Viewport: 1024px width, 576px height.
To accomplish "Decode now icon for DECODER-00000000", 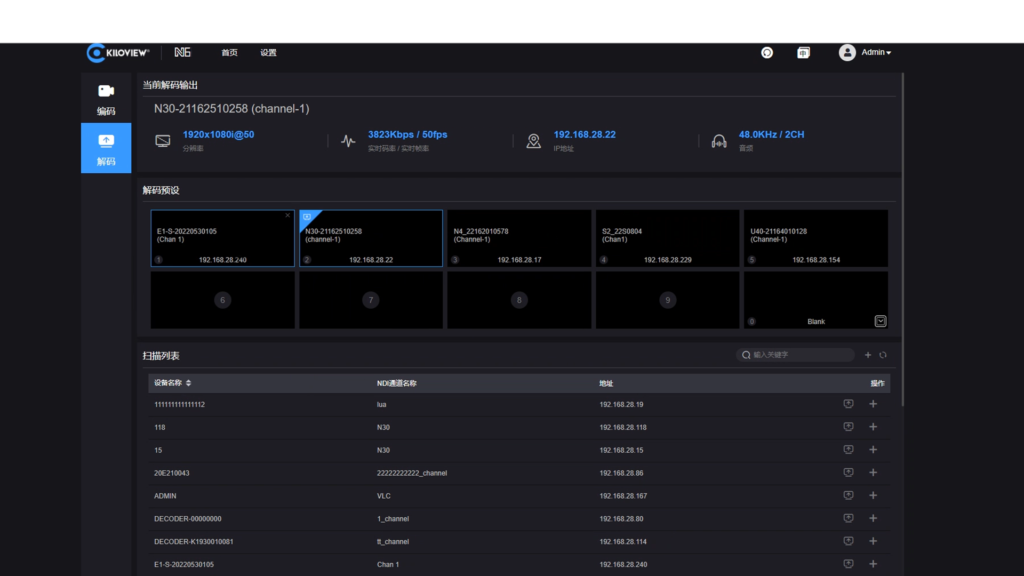I will click(848, 519).
